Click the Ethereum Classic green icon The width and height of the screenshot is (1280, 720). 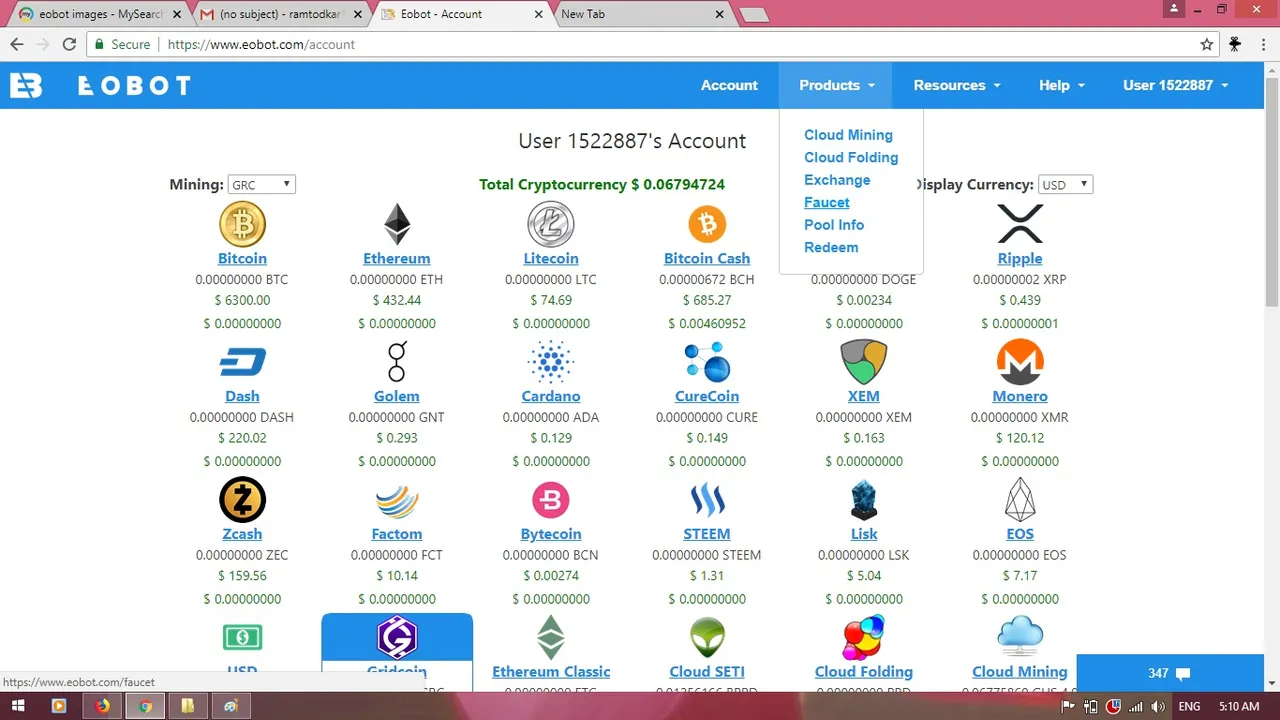[x=551, y=638]
